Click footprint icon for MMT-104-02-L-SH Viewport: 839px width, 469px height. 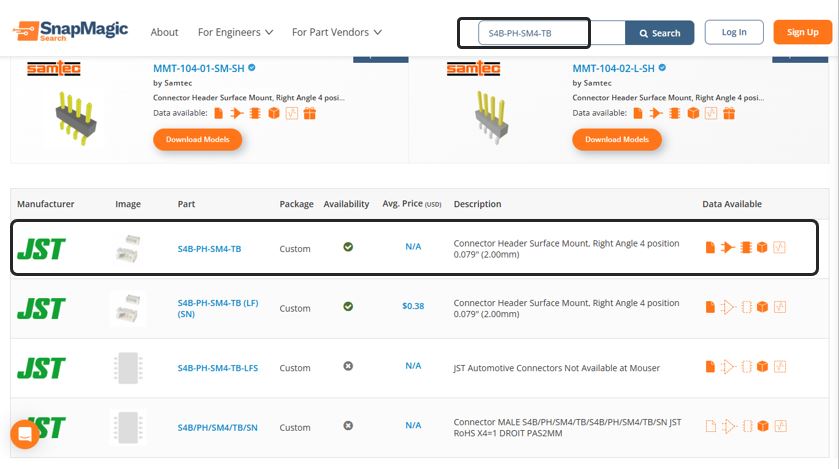(675, 113)
